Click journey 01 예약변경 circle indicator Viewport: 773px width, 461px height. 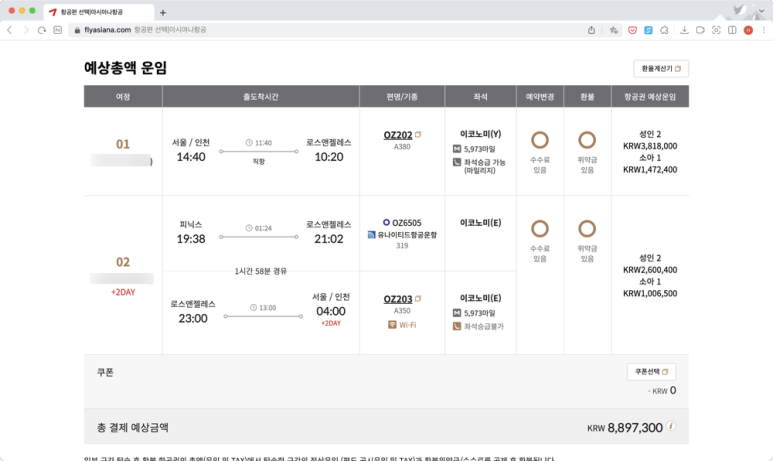[540, 140]
